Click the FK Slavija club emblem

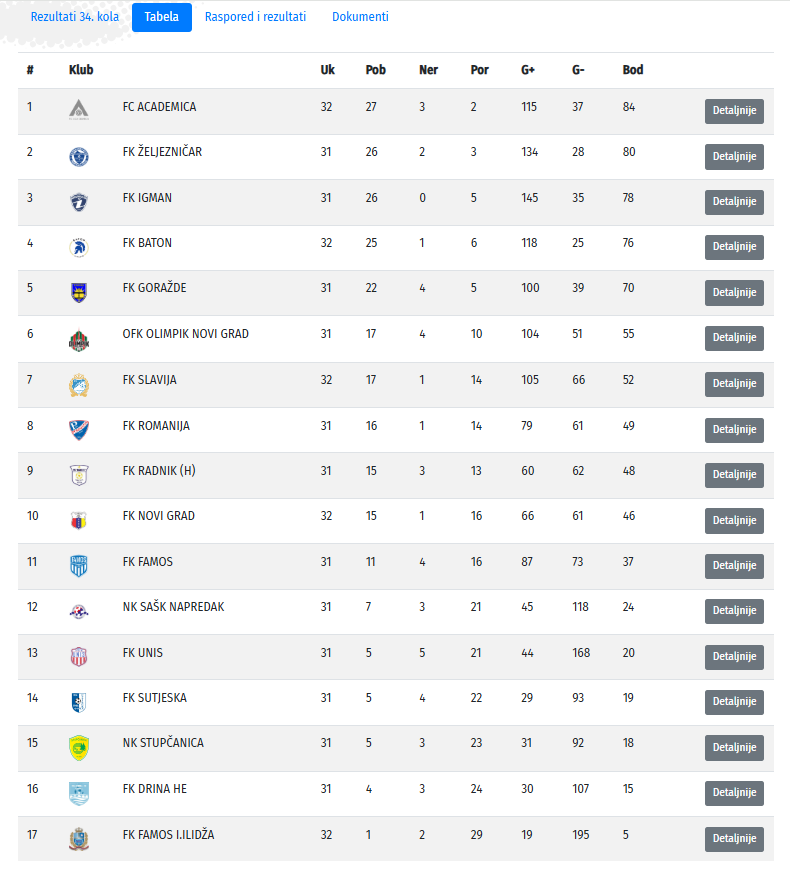click(x=79, y=385)
